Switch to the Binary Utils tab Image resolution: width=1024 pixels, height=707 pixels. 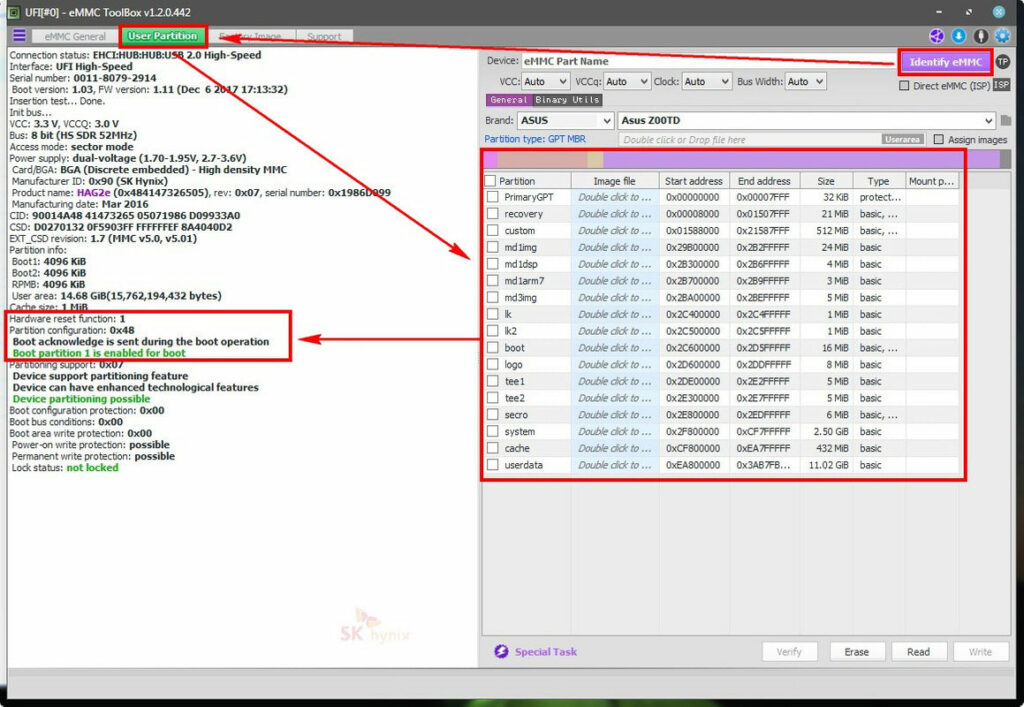click(565, 102)
